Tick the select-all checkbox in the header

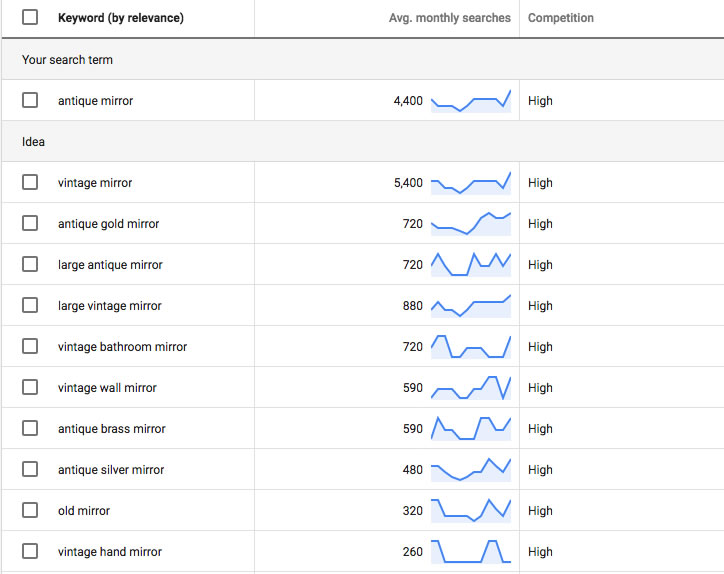[x=30, y=18]
